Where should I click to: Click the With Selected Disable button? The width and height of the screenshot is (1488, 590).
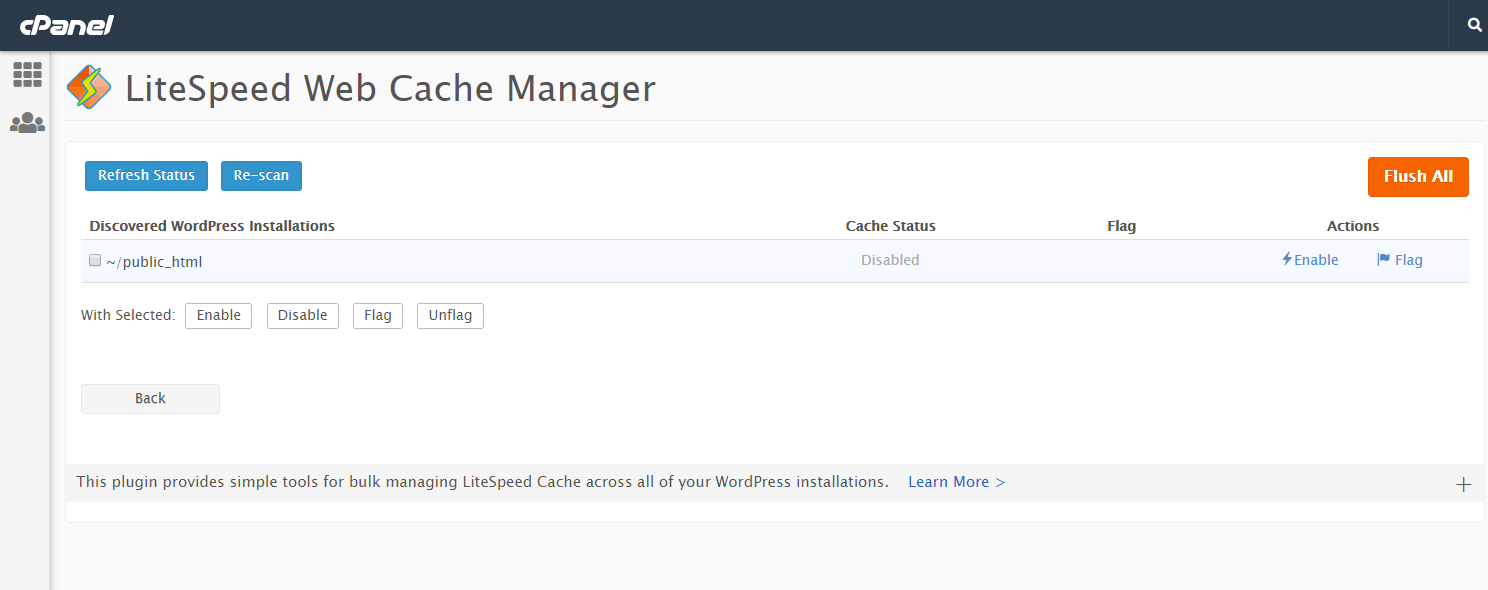tap(303, 315)
